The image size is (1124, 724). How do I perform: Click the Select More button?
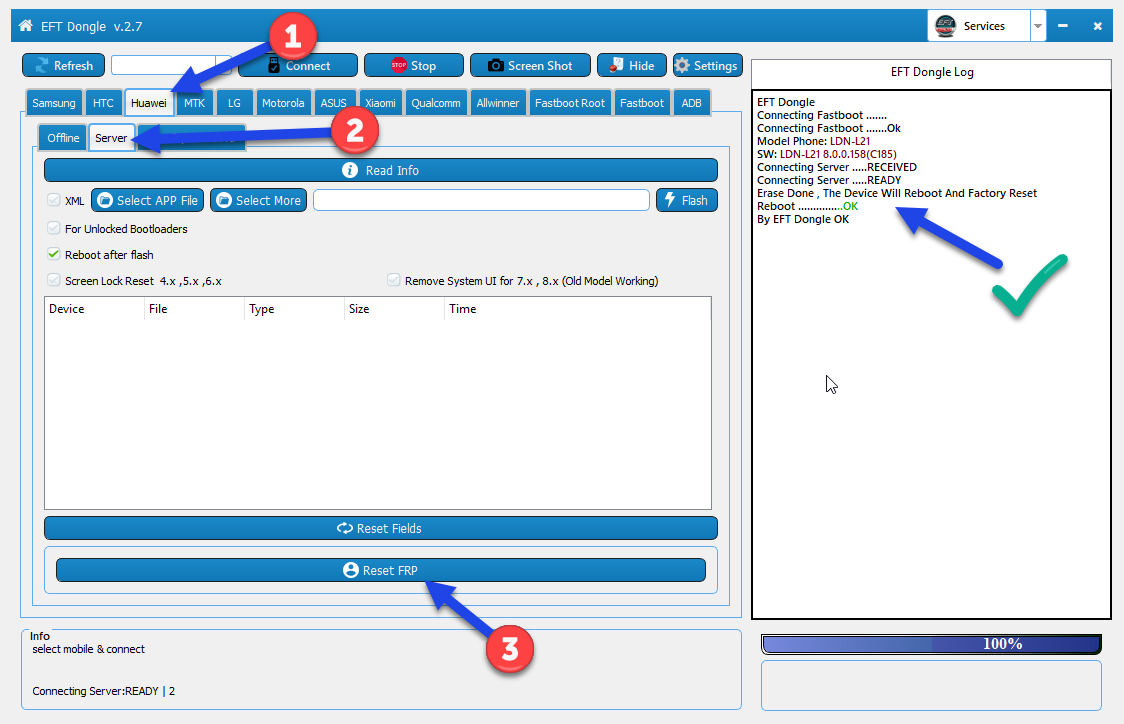(x=259, y=200)
